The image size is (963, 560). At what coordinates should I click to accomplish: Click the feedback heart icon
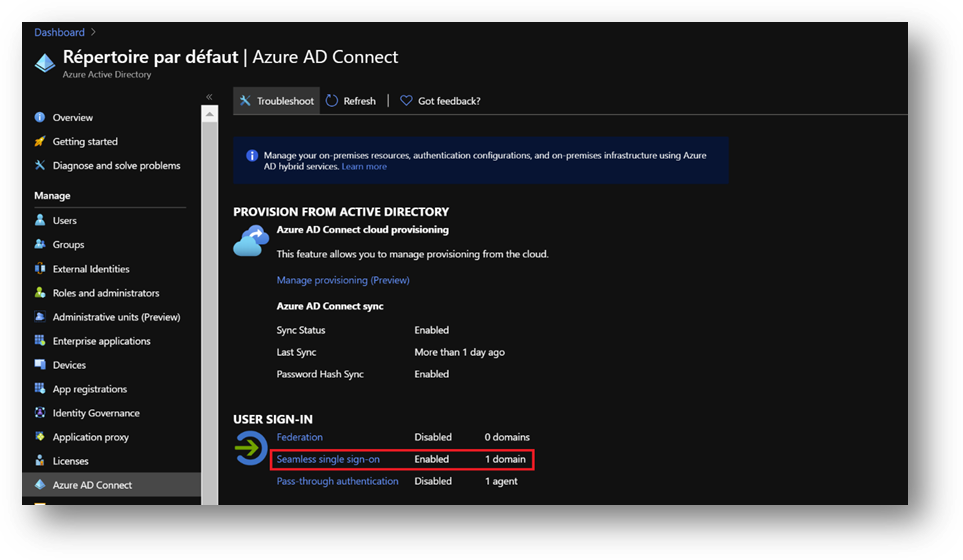coord(406,100)
